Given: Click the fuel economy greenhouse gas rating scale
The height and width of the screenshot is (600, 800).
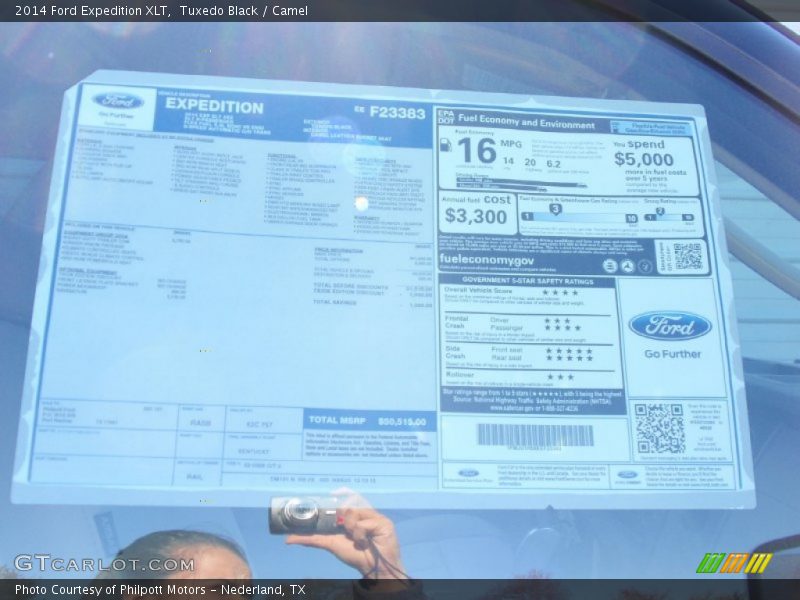Looking at the screenshot, I should [x=579, y=213].
